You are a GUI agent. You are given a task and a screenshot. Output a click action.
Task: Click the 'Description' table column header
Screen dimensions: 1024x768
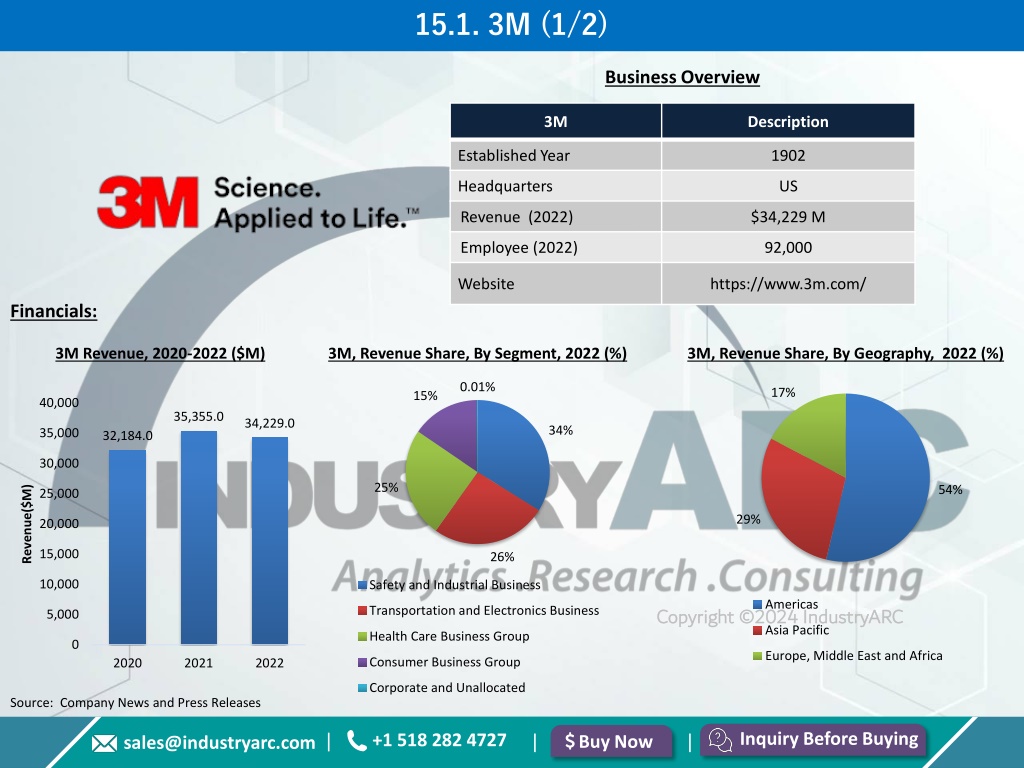pos(788,121)
